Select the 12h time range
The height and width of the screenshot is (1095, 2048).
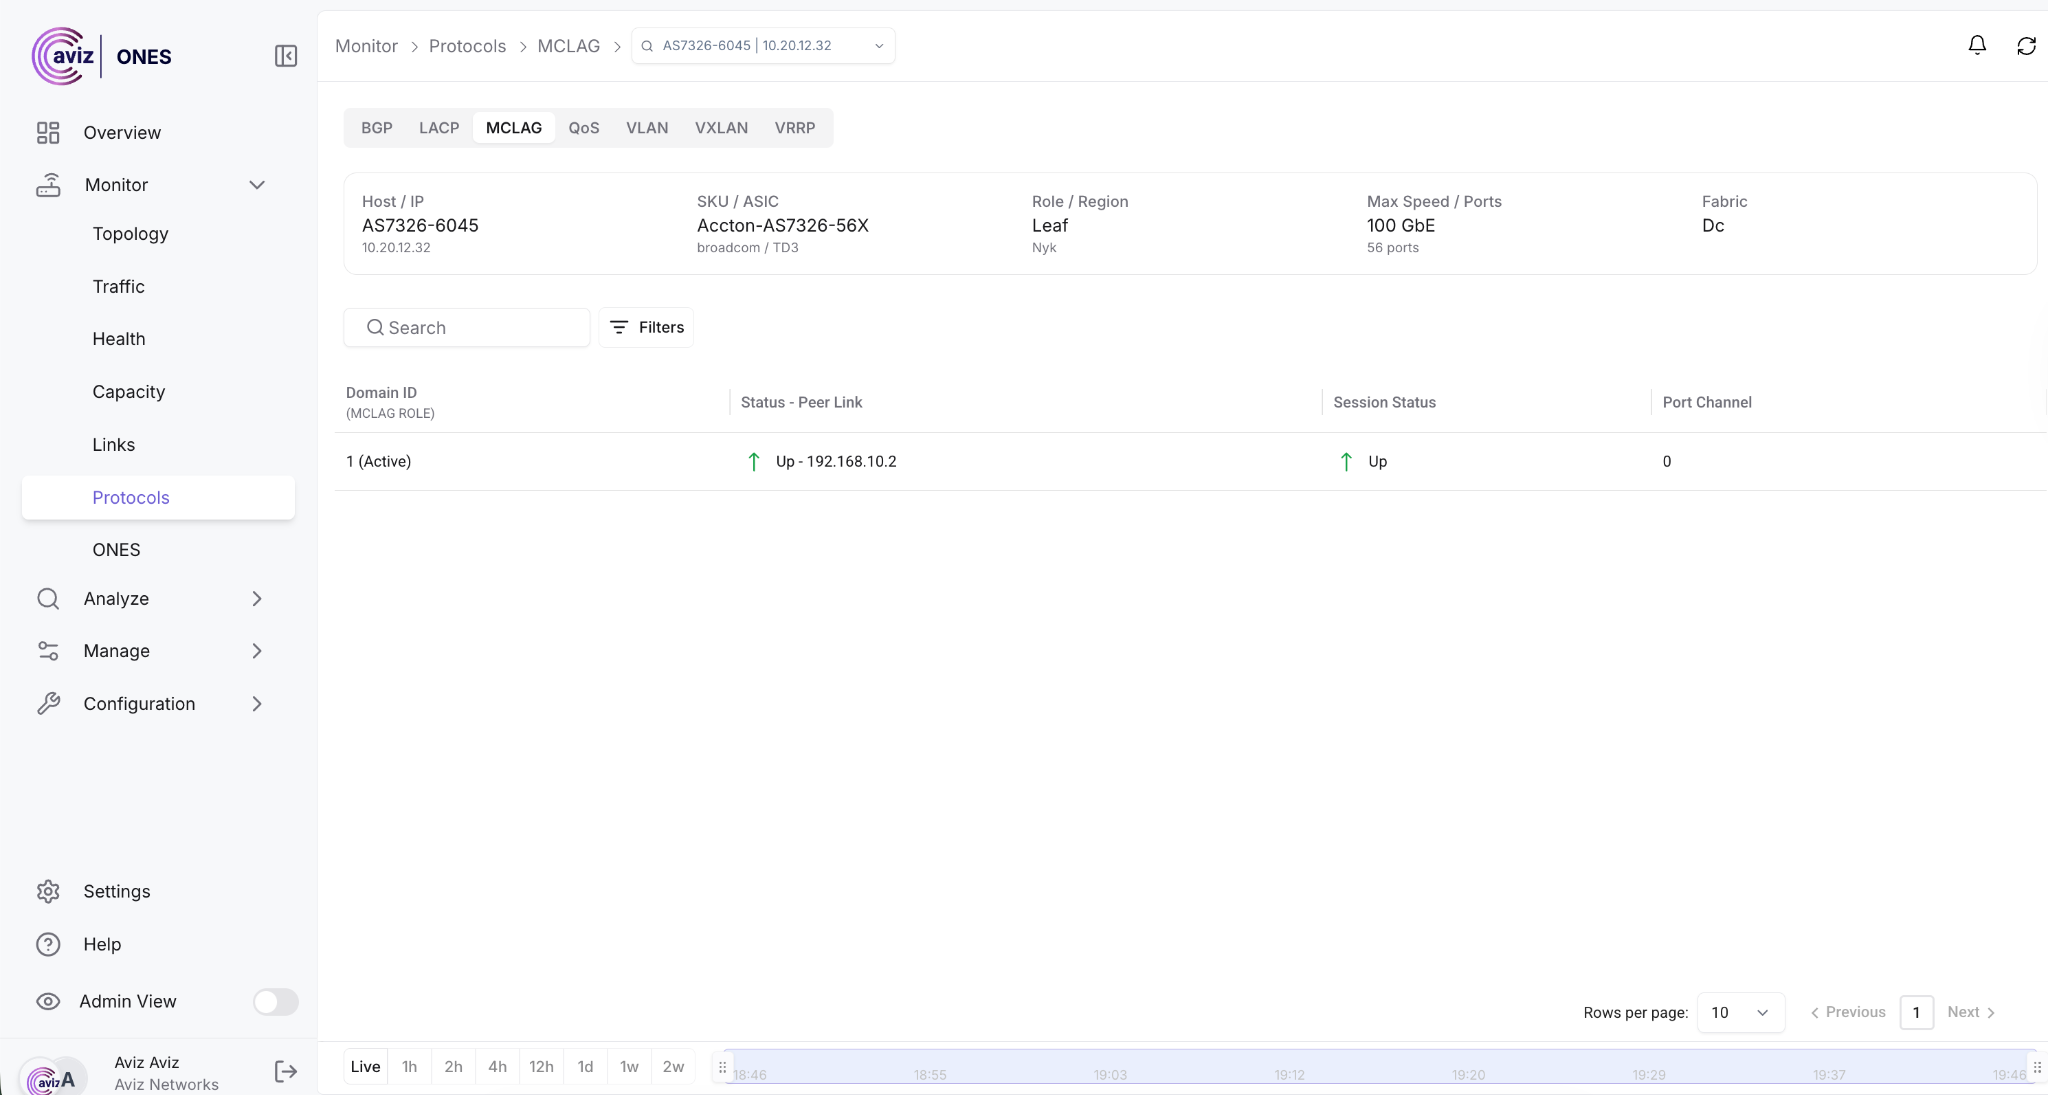[541, 1066]
